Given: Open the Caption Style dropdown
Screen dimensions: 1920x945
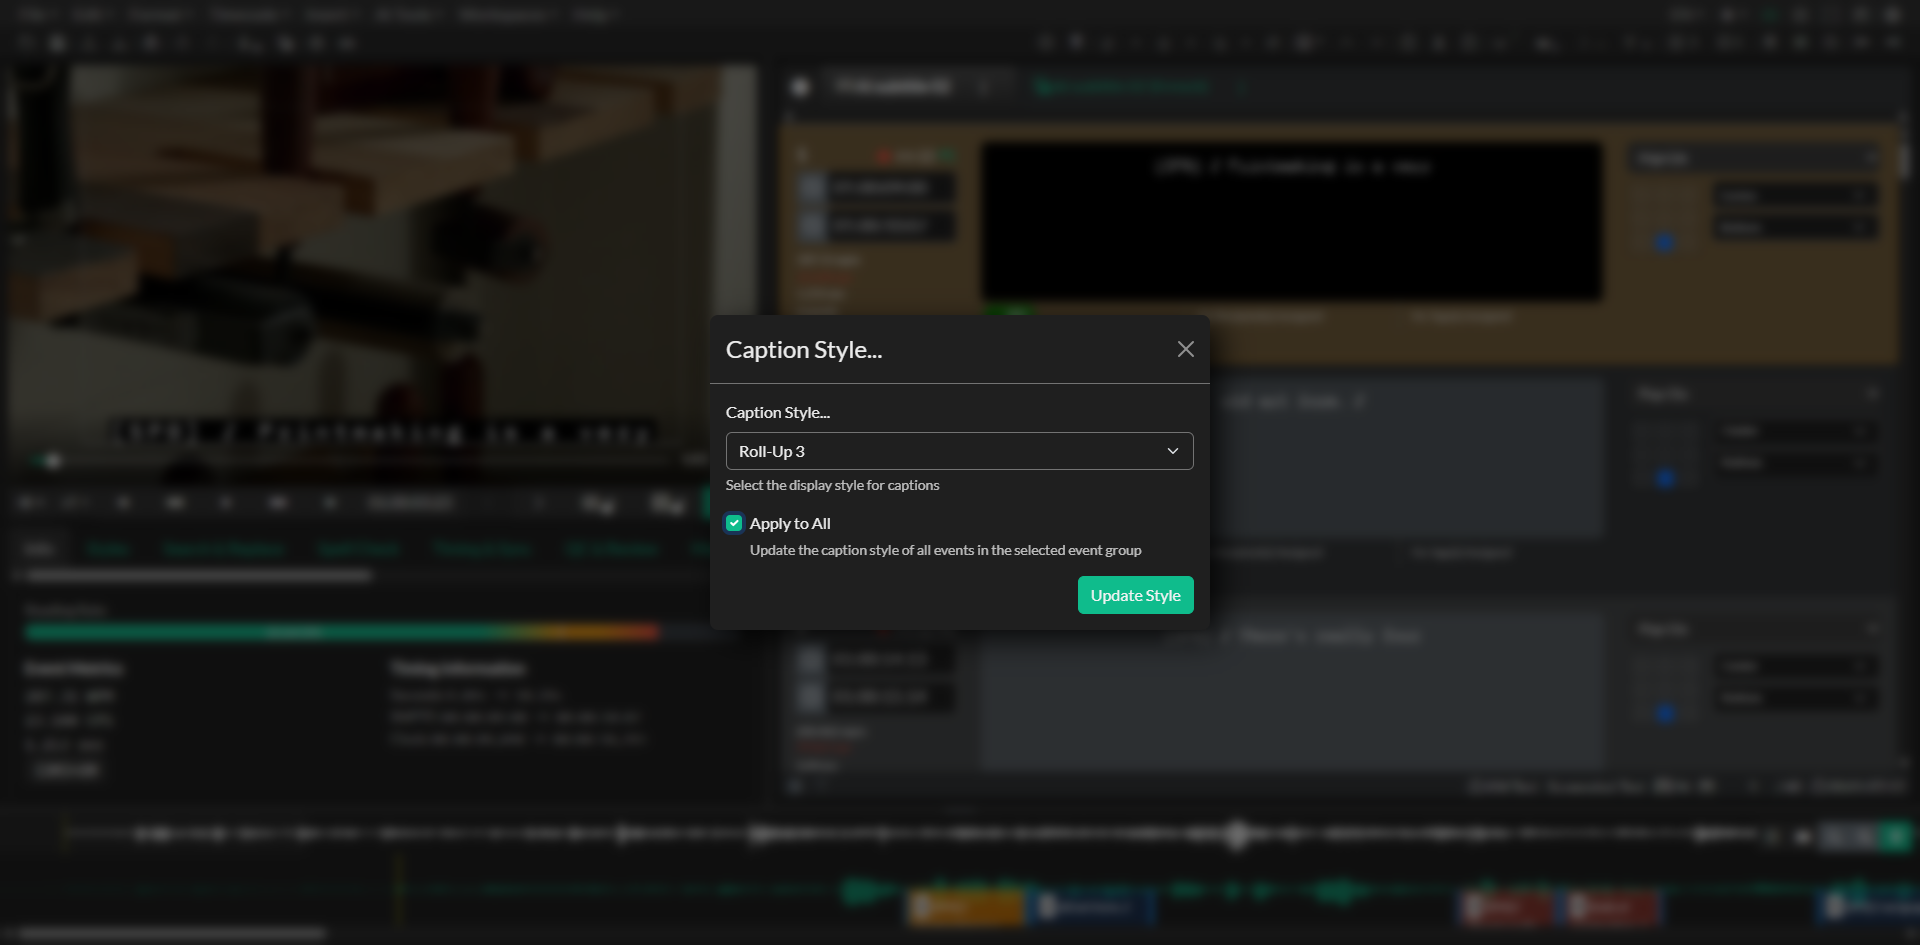Looking at the screenshot, I should click(x=958, y=451).
